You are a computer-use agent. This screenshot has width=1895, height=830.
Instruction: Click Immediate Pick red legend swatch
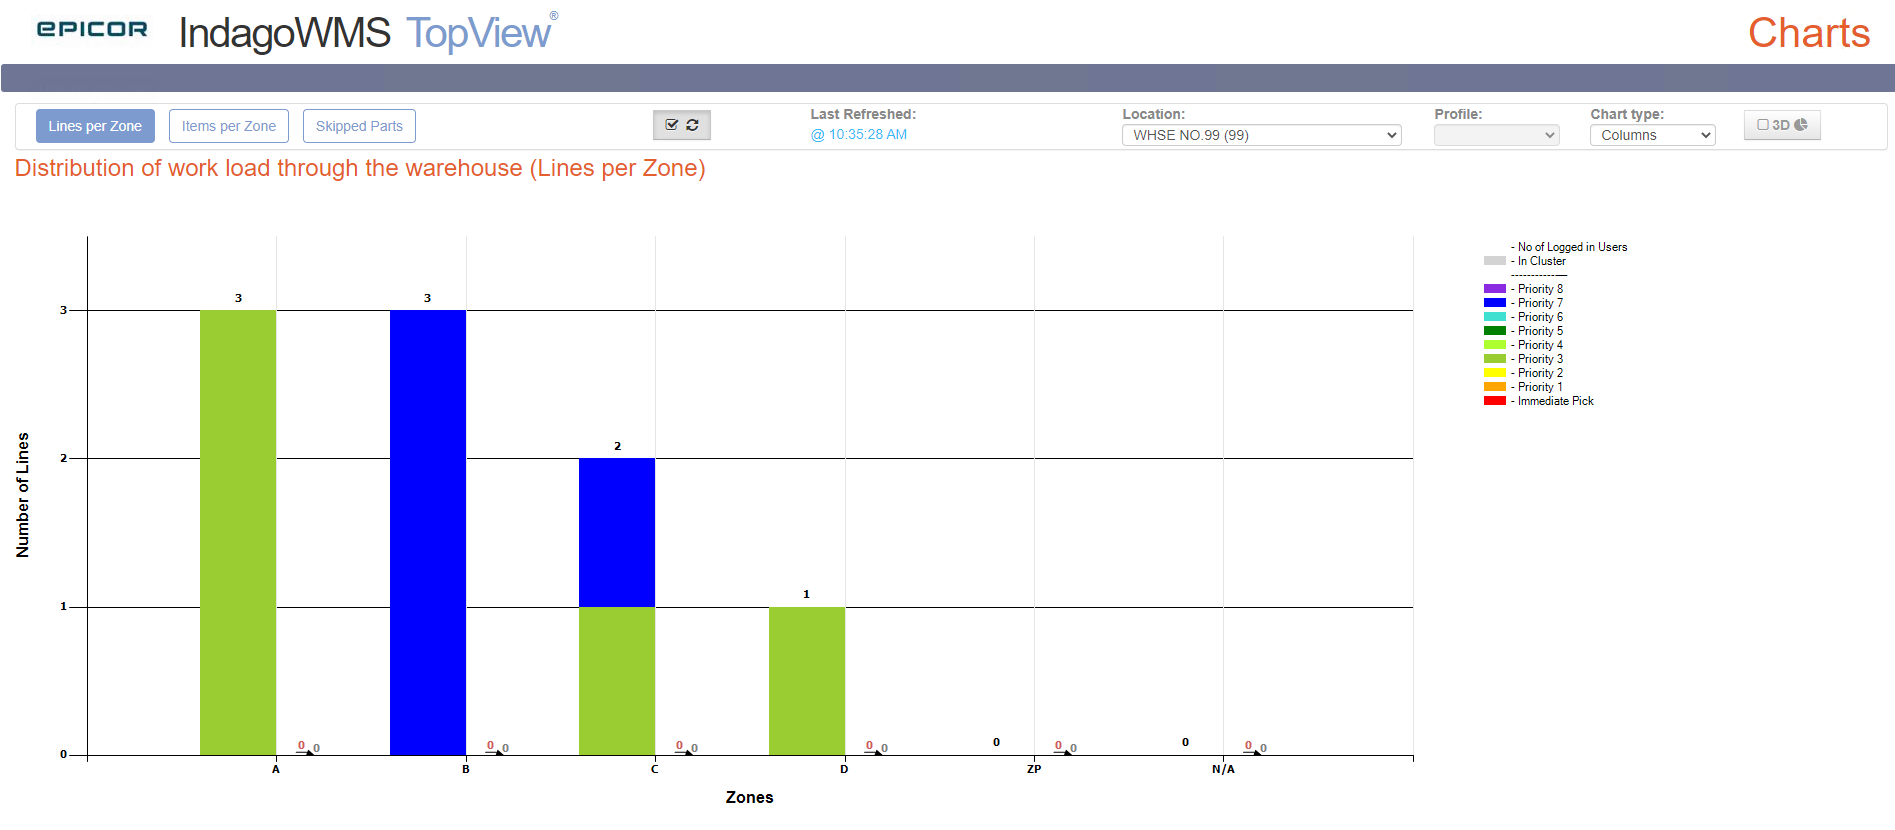[1495, 401]
